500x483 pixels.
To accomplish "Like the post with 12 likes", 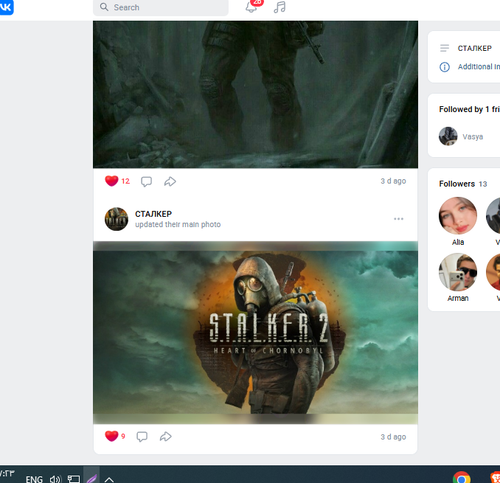I will pyautogui.click(x=111, y=181).
